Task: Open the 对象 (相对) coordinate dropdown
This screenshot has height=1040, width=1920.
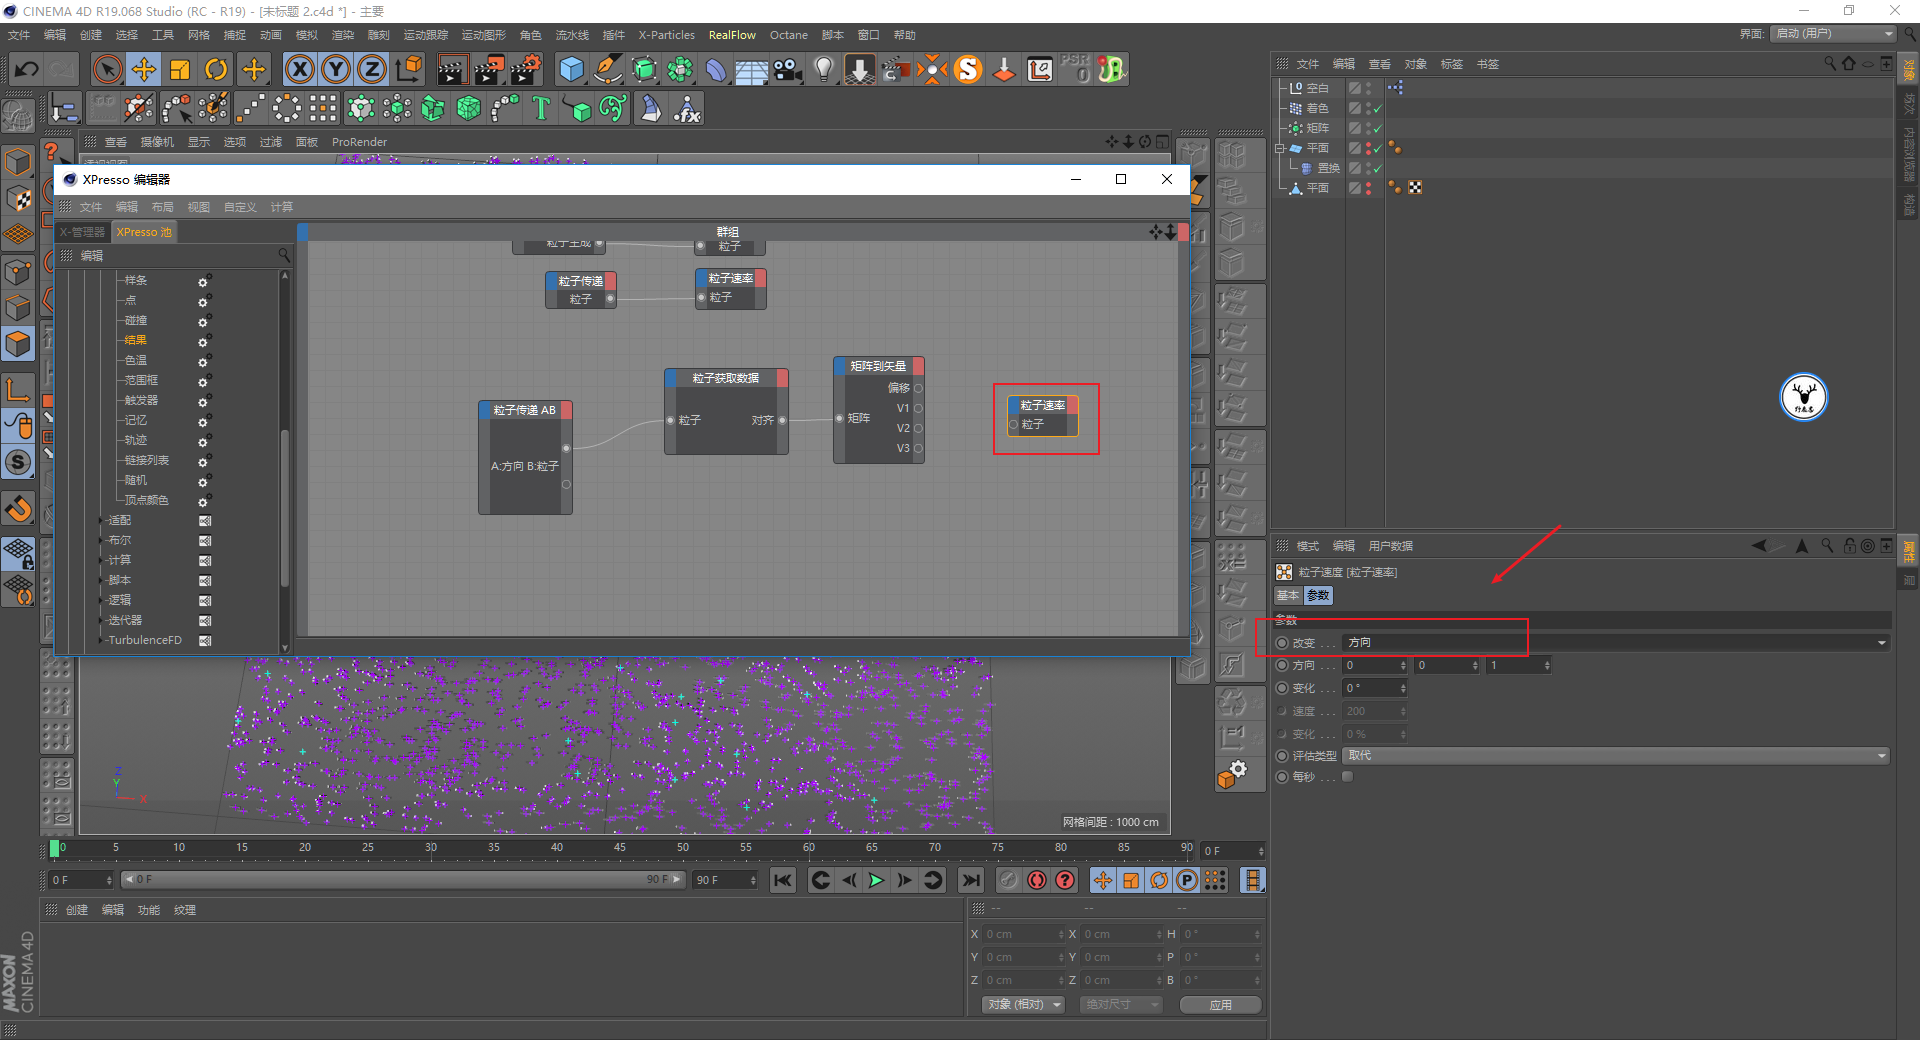Action: click(x=1024, y=1004)
